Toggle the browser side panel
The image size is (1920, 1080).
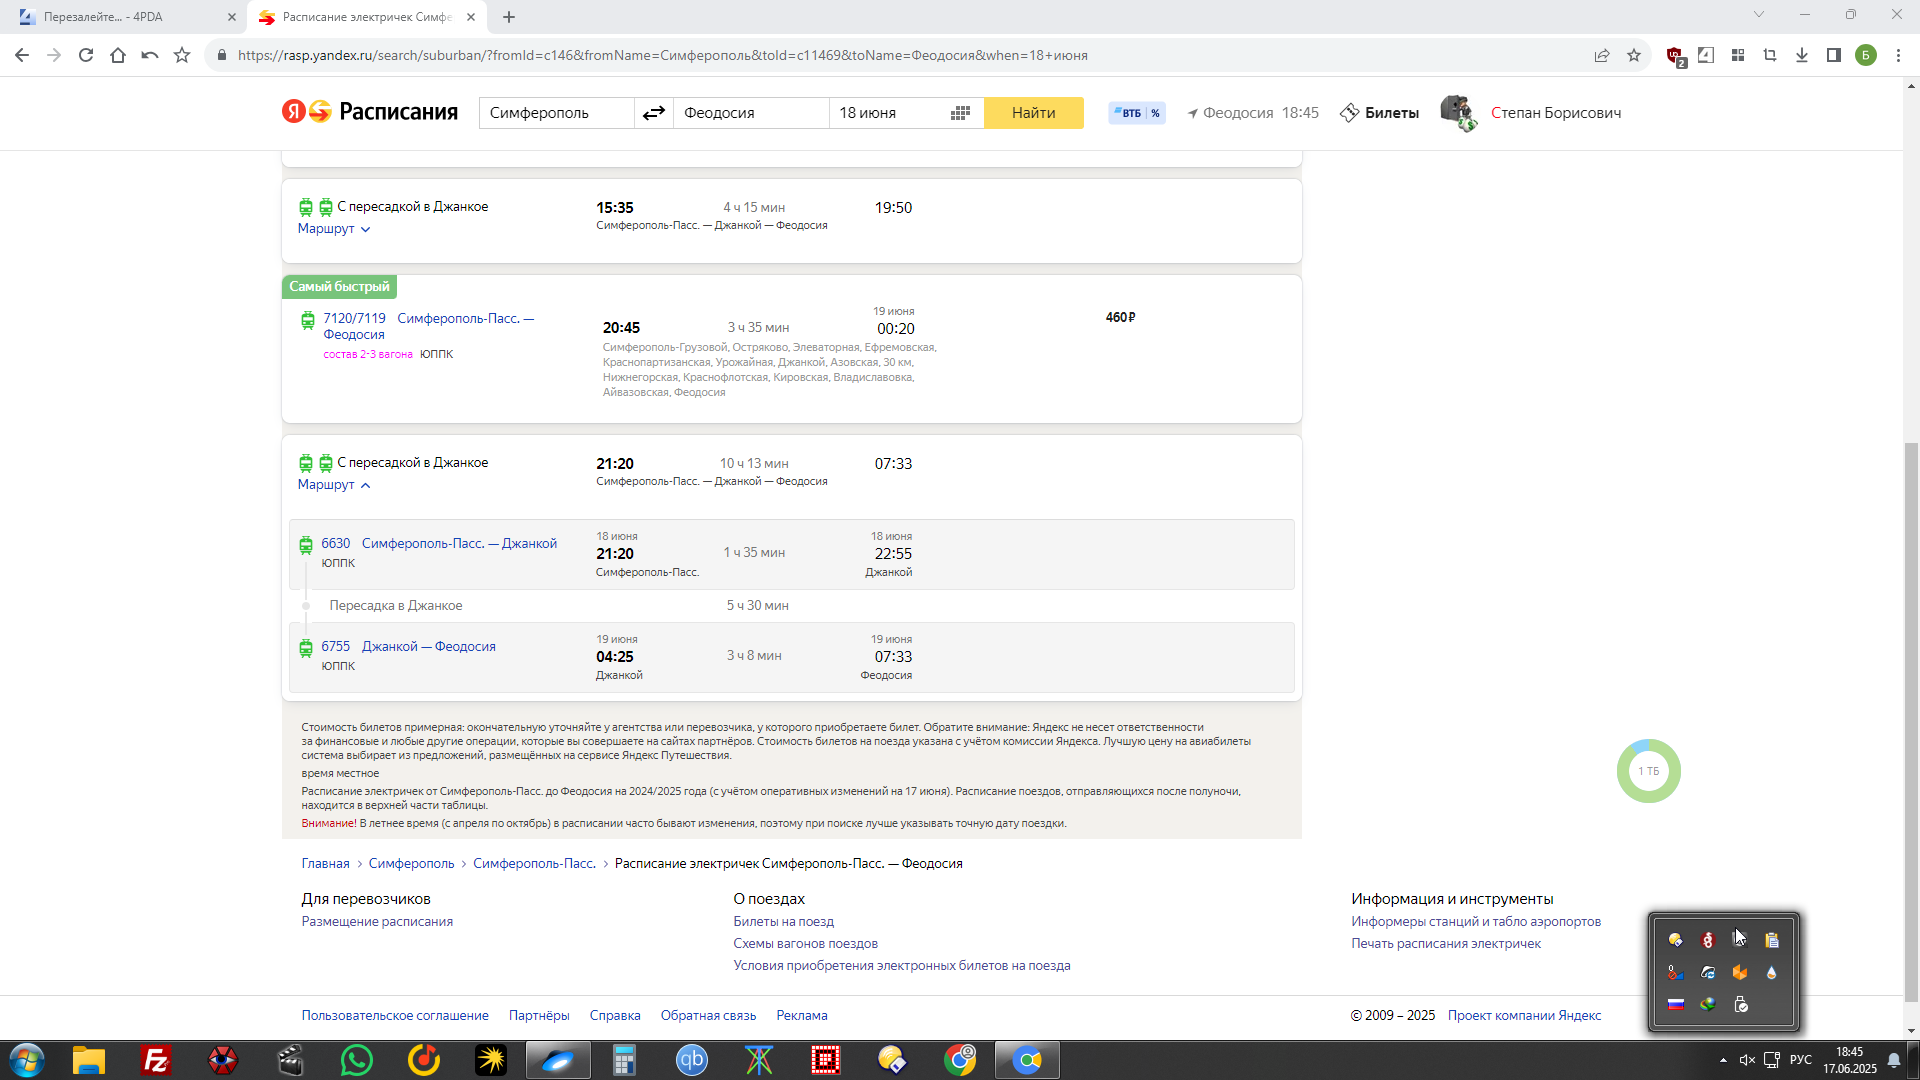tap(1834, 55)
